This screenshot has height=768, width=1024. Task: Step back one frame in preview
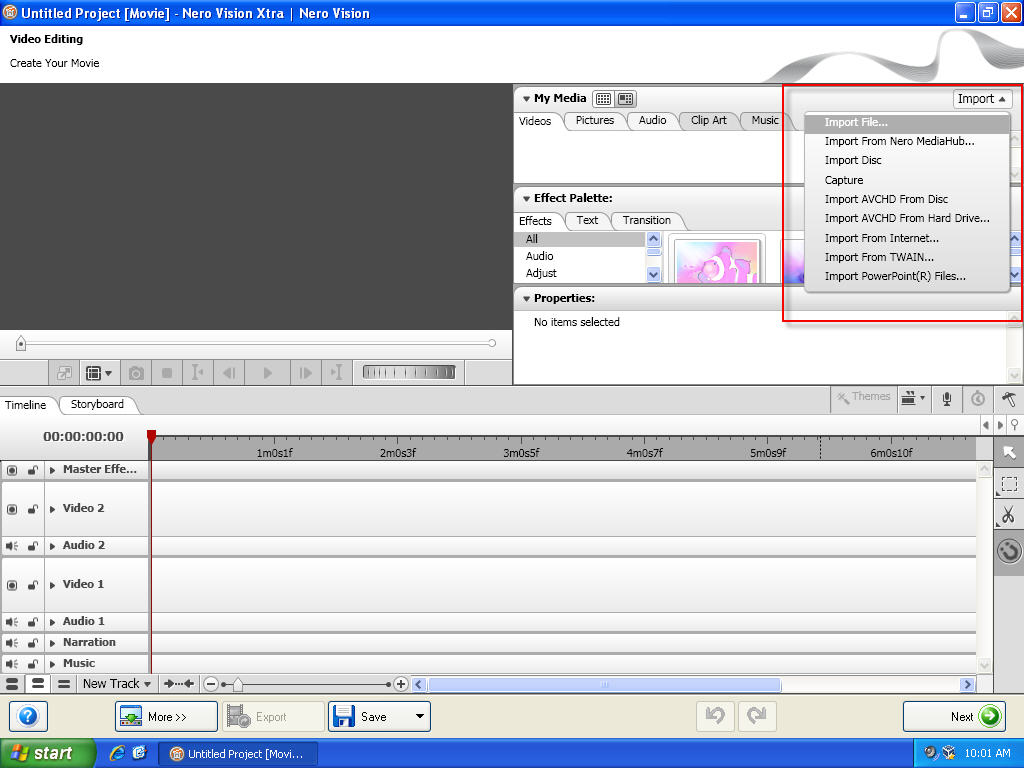229,373
